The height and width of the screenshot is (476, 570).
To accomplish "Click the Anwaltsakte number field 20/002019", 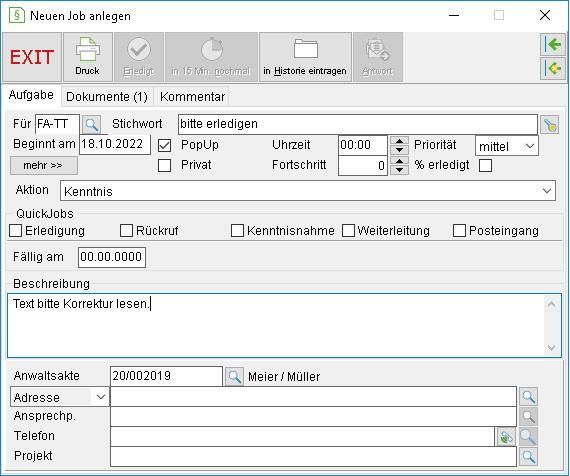I will tap(166, 376).
